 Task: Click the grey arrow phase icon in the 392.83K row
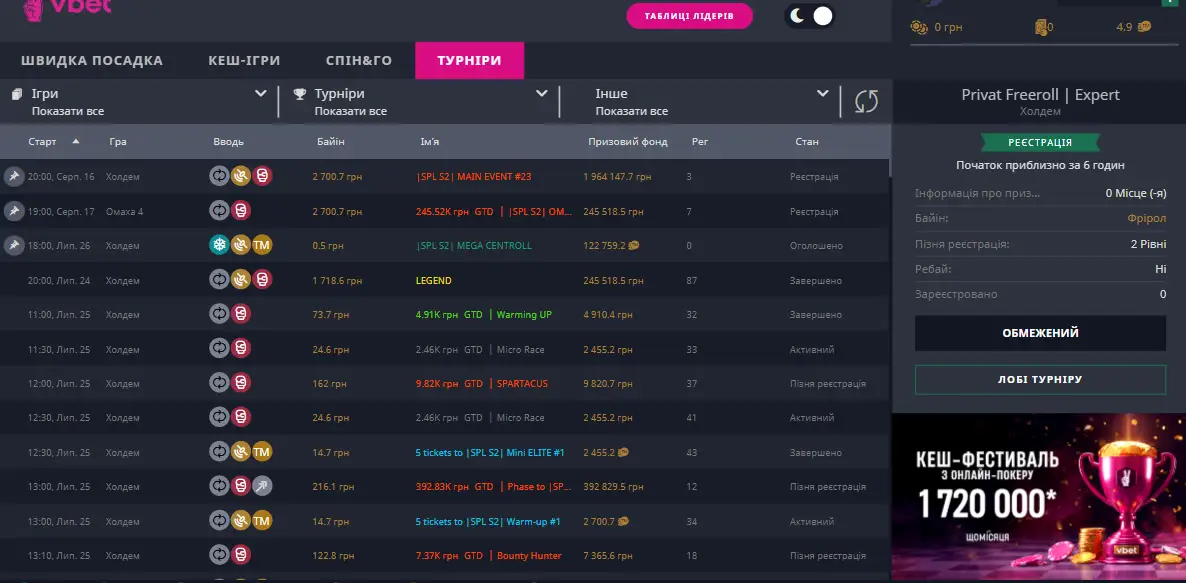pyautogui.click(x=262, y=485)
